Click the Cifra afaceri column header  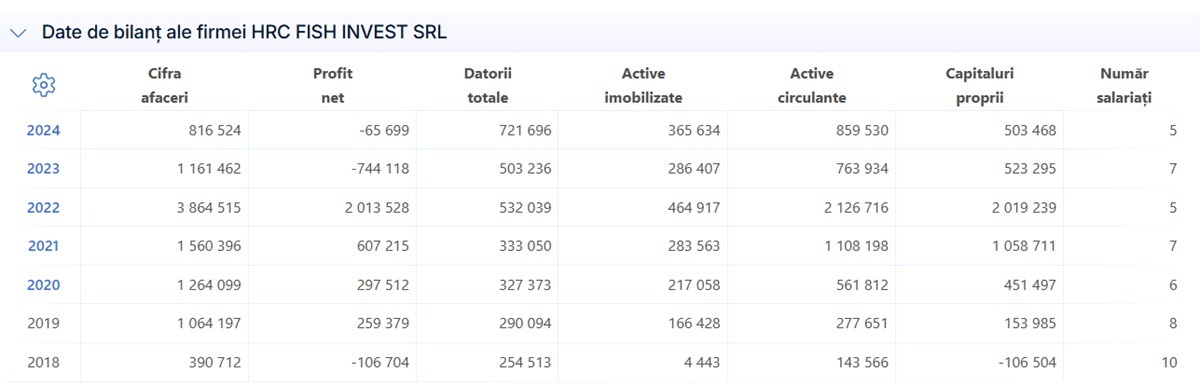pos(165,86)
